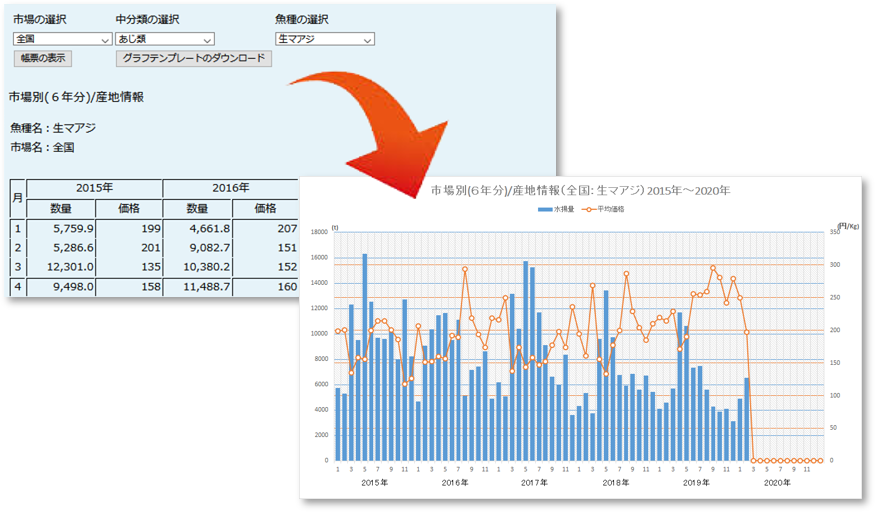875x512 pixels.
Task: Click the cell containing 11,488.7
Action: (x=197, y=287)
